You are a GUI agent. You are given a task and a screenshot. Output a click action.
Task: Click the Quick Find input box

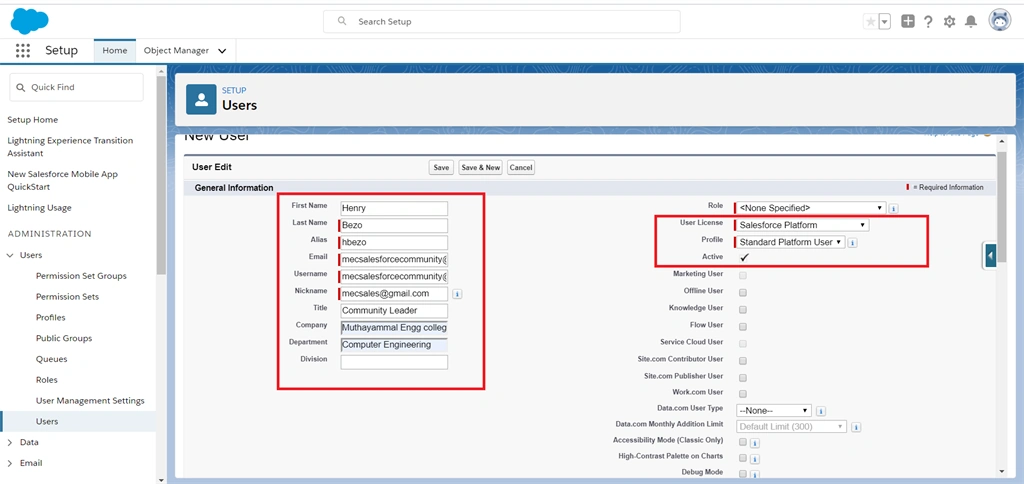tap(76, 87)
